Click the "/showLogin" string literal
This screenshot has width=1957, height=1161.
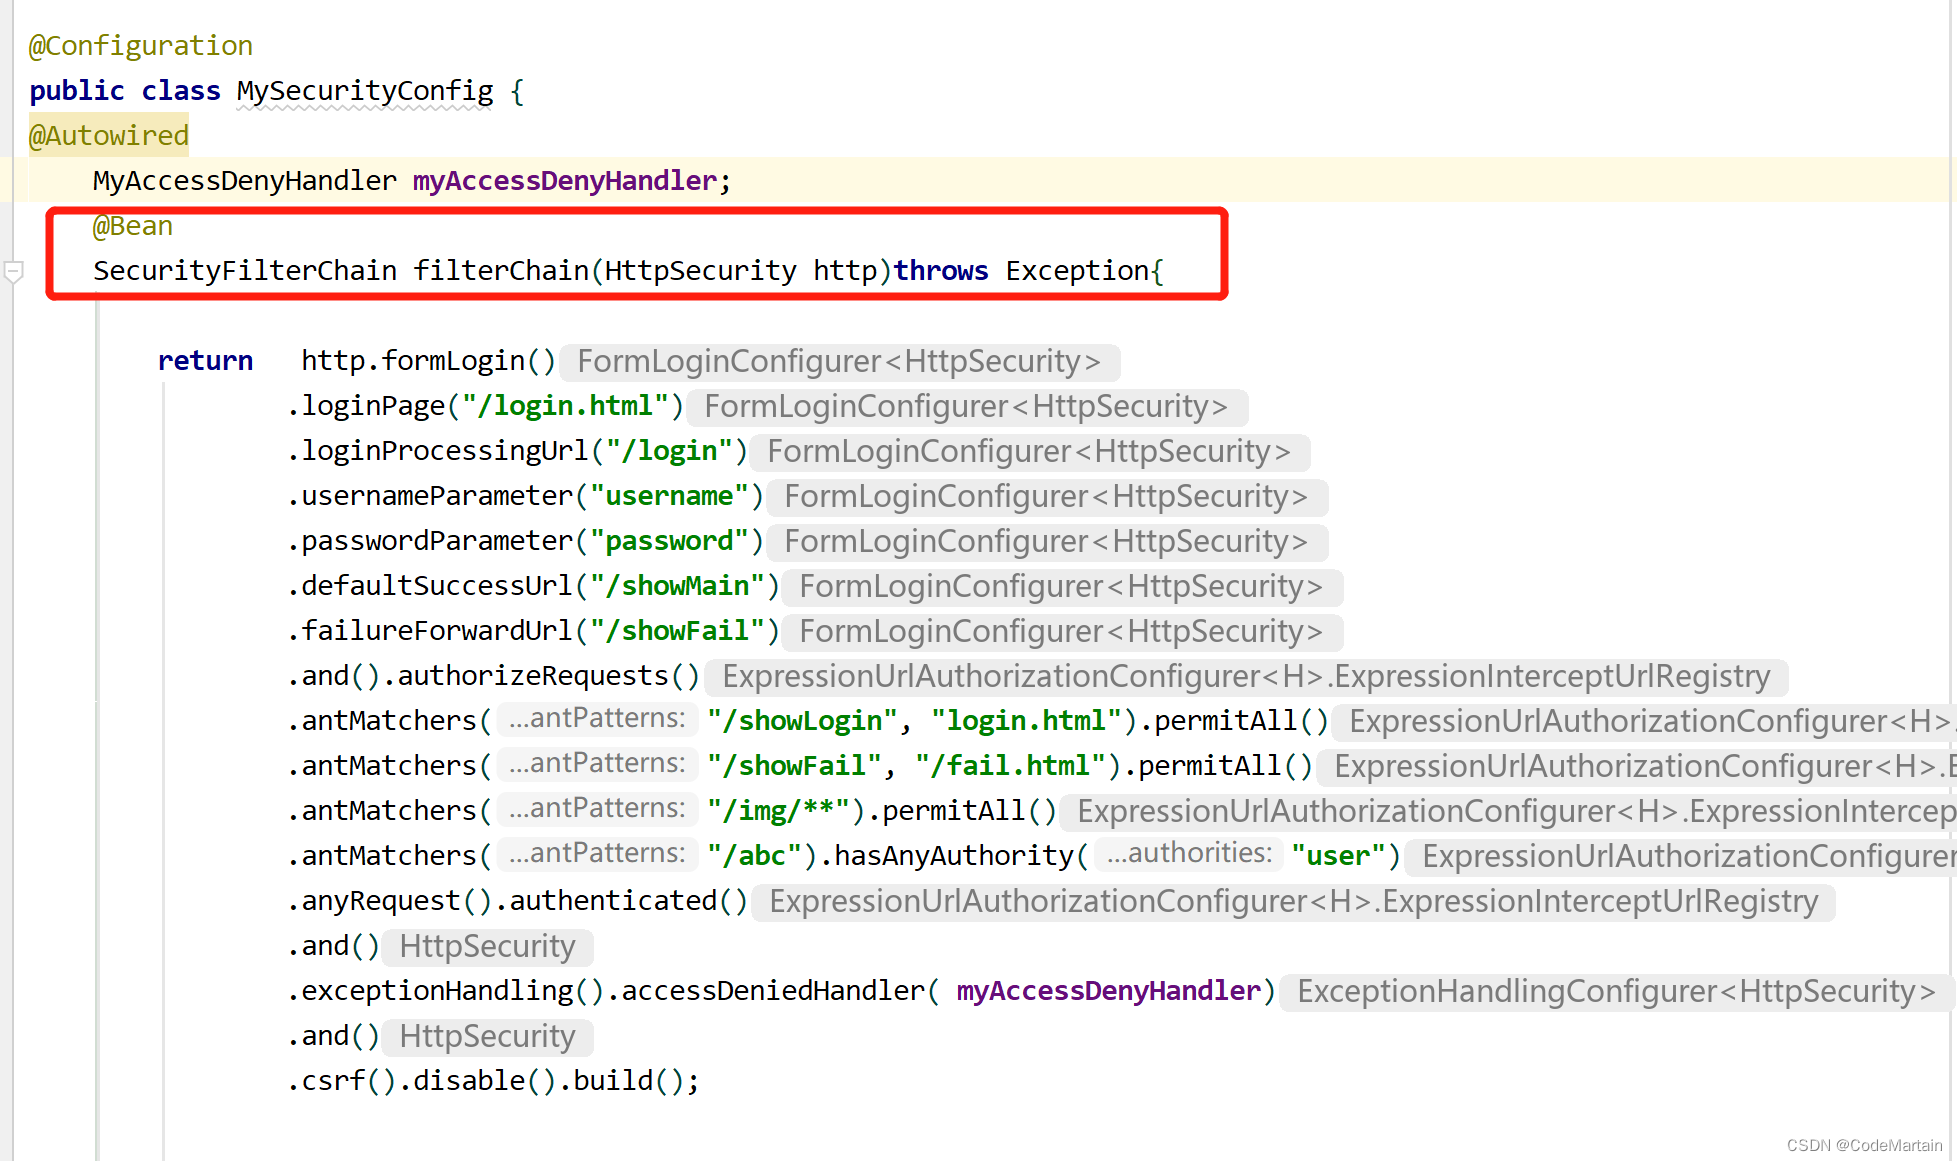802,721
